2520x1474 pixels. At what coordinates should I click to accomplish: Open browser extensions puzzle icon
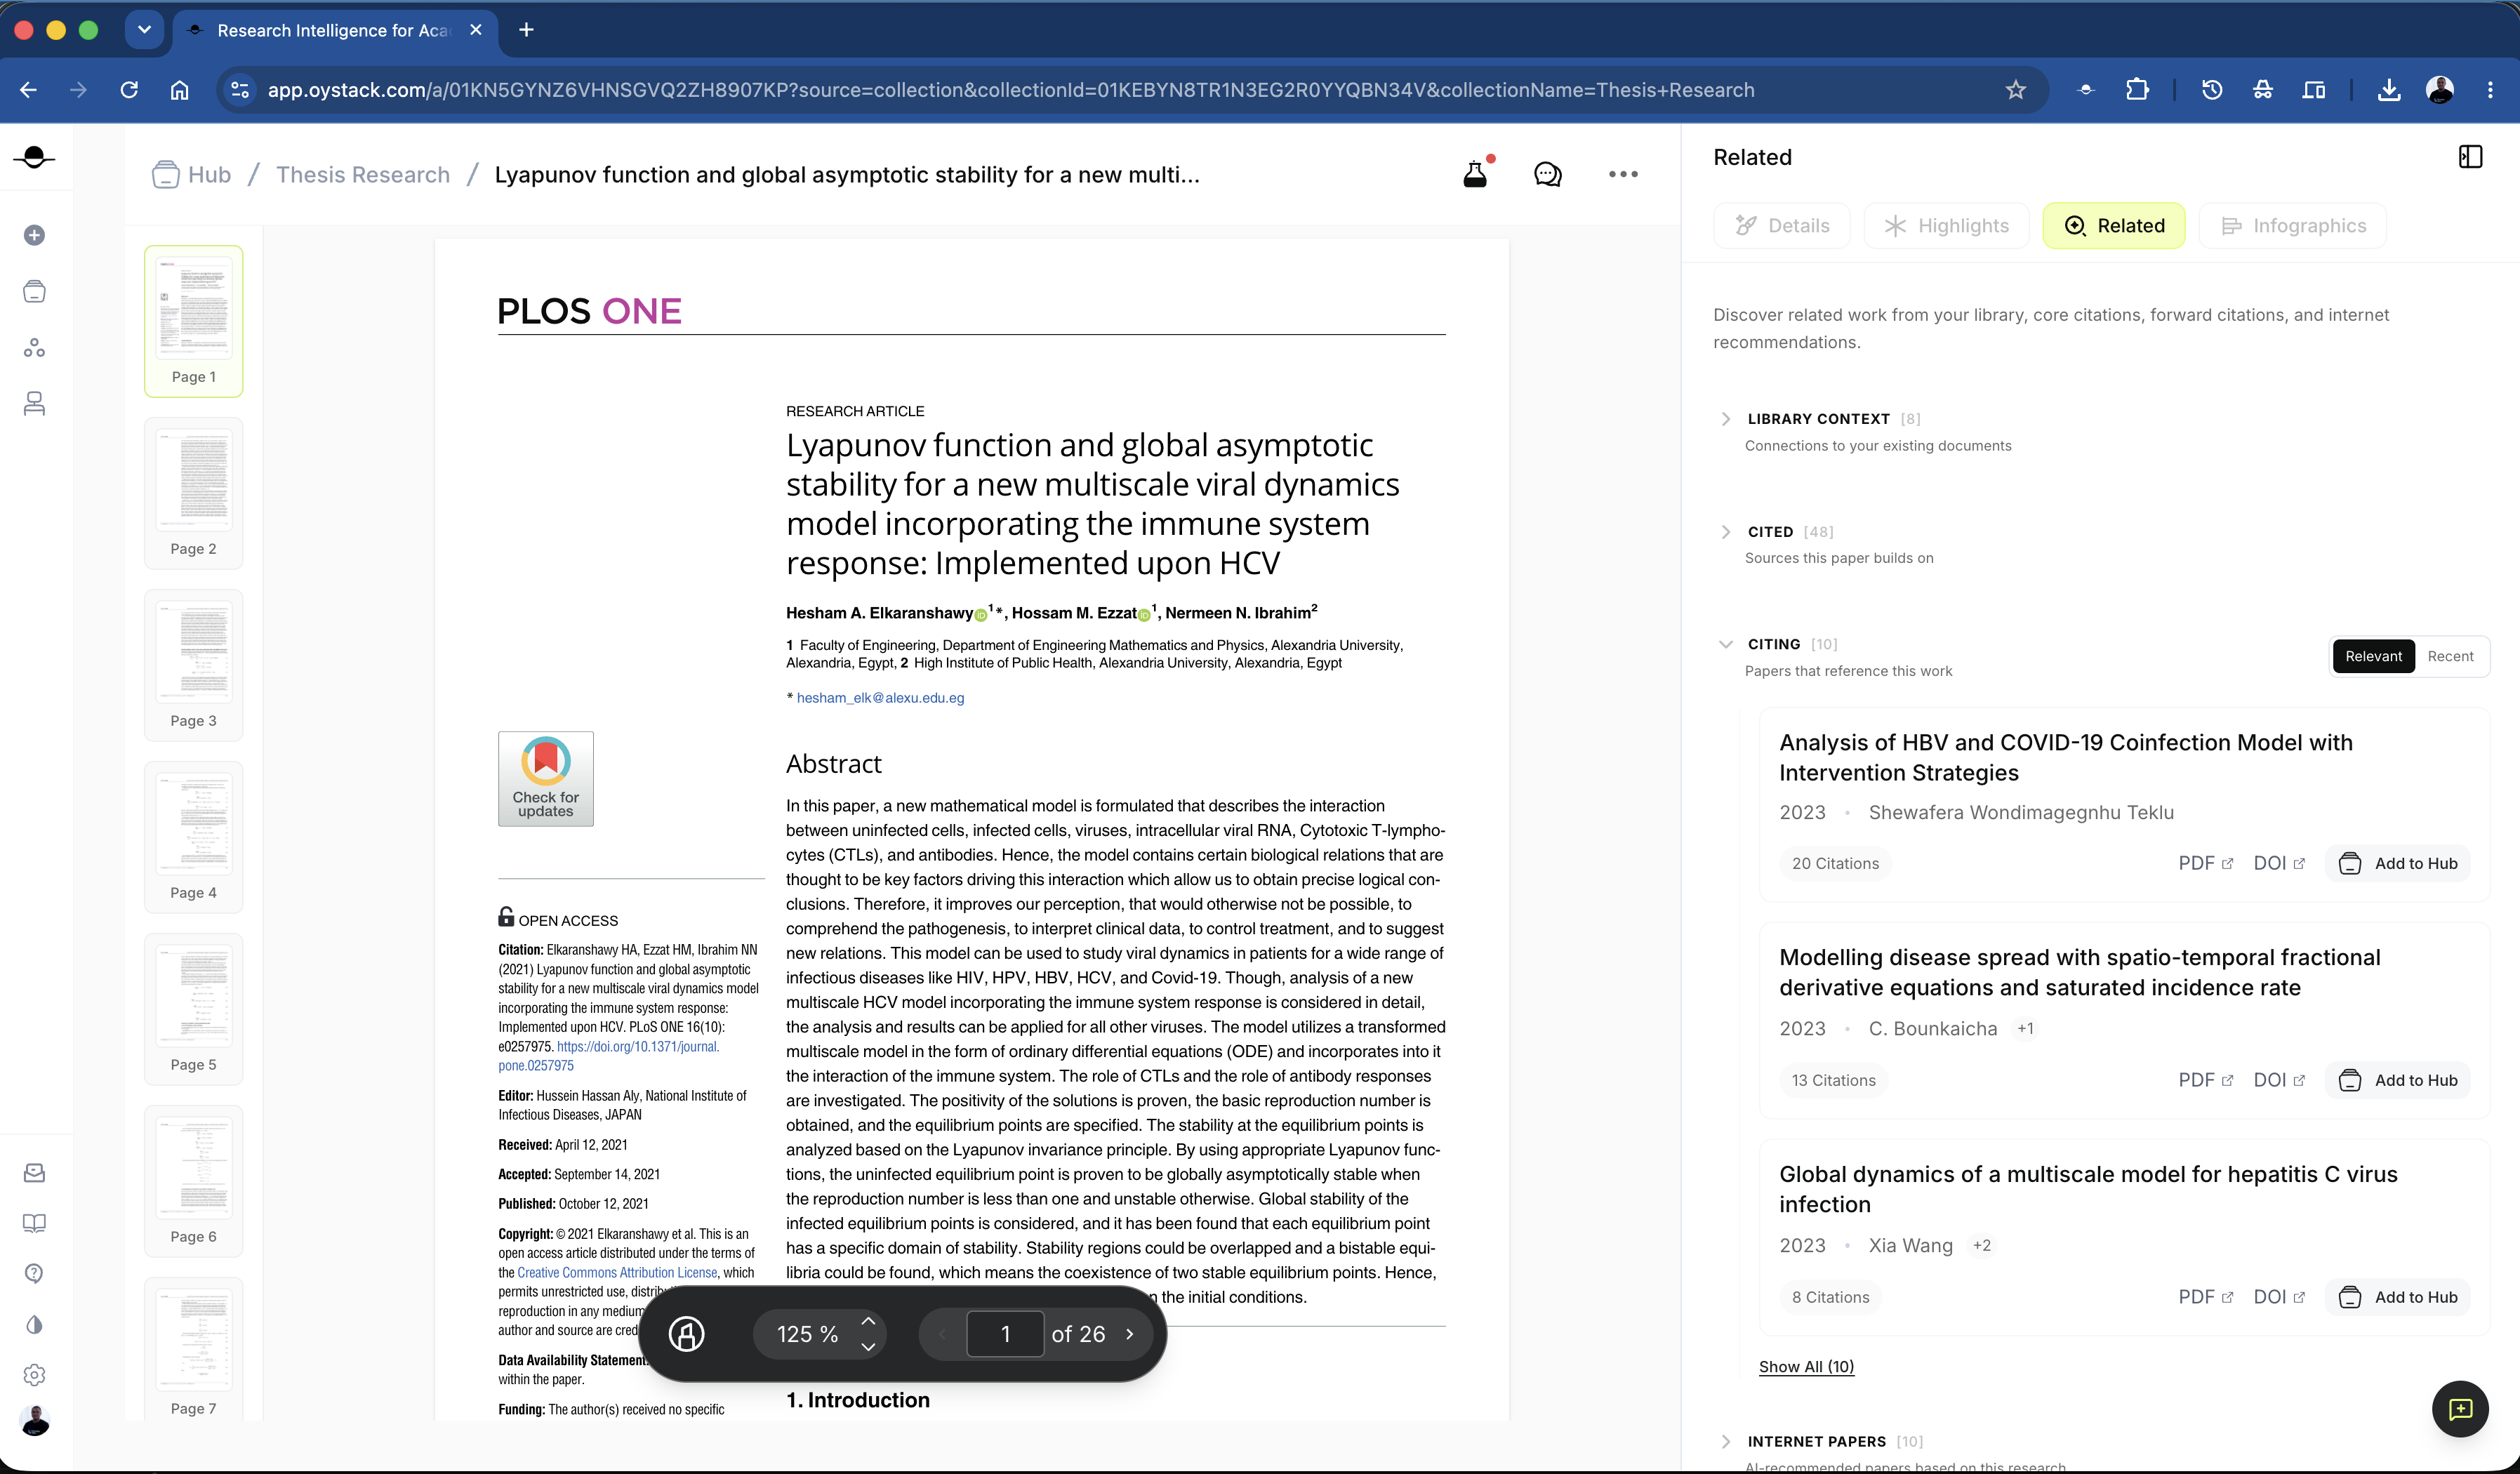(x=2137, y=90)
